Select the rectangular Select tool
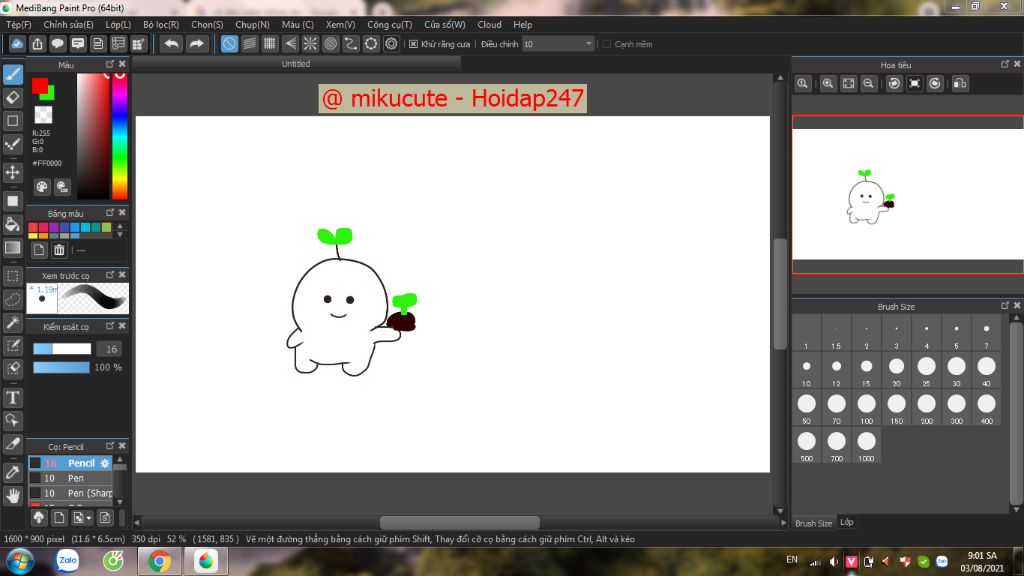 coord(13,276)
